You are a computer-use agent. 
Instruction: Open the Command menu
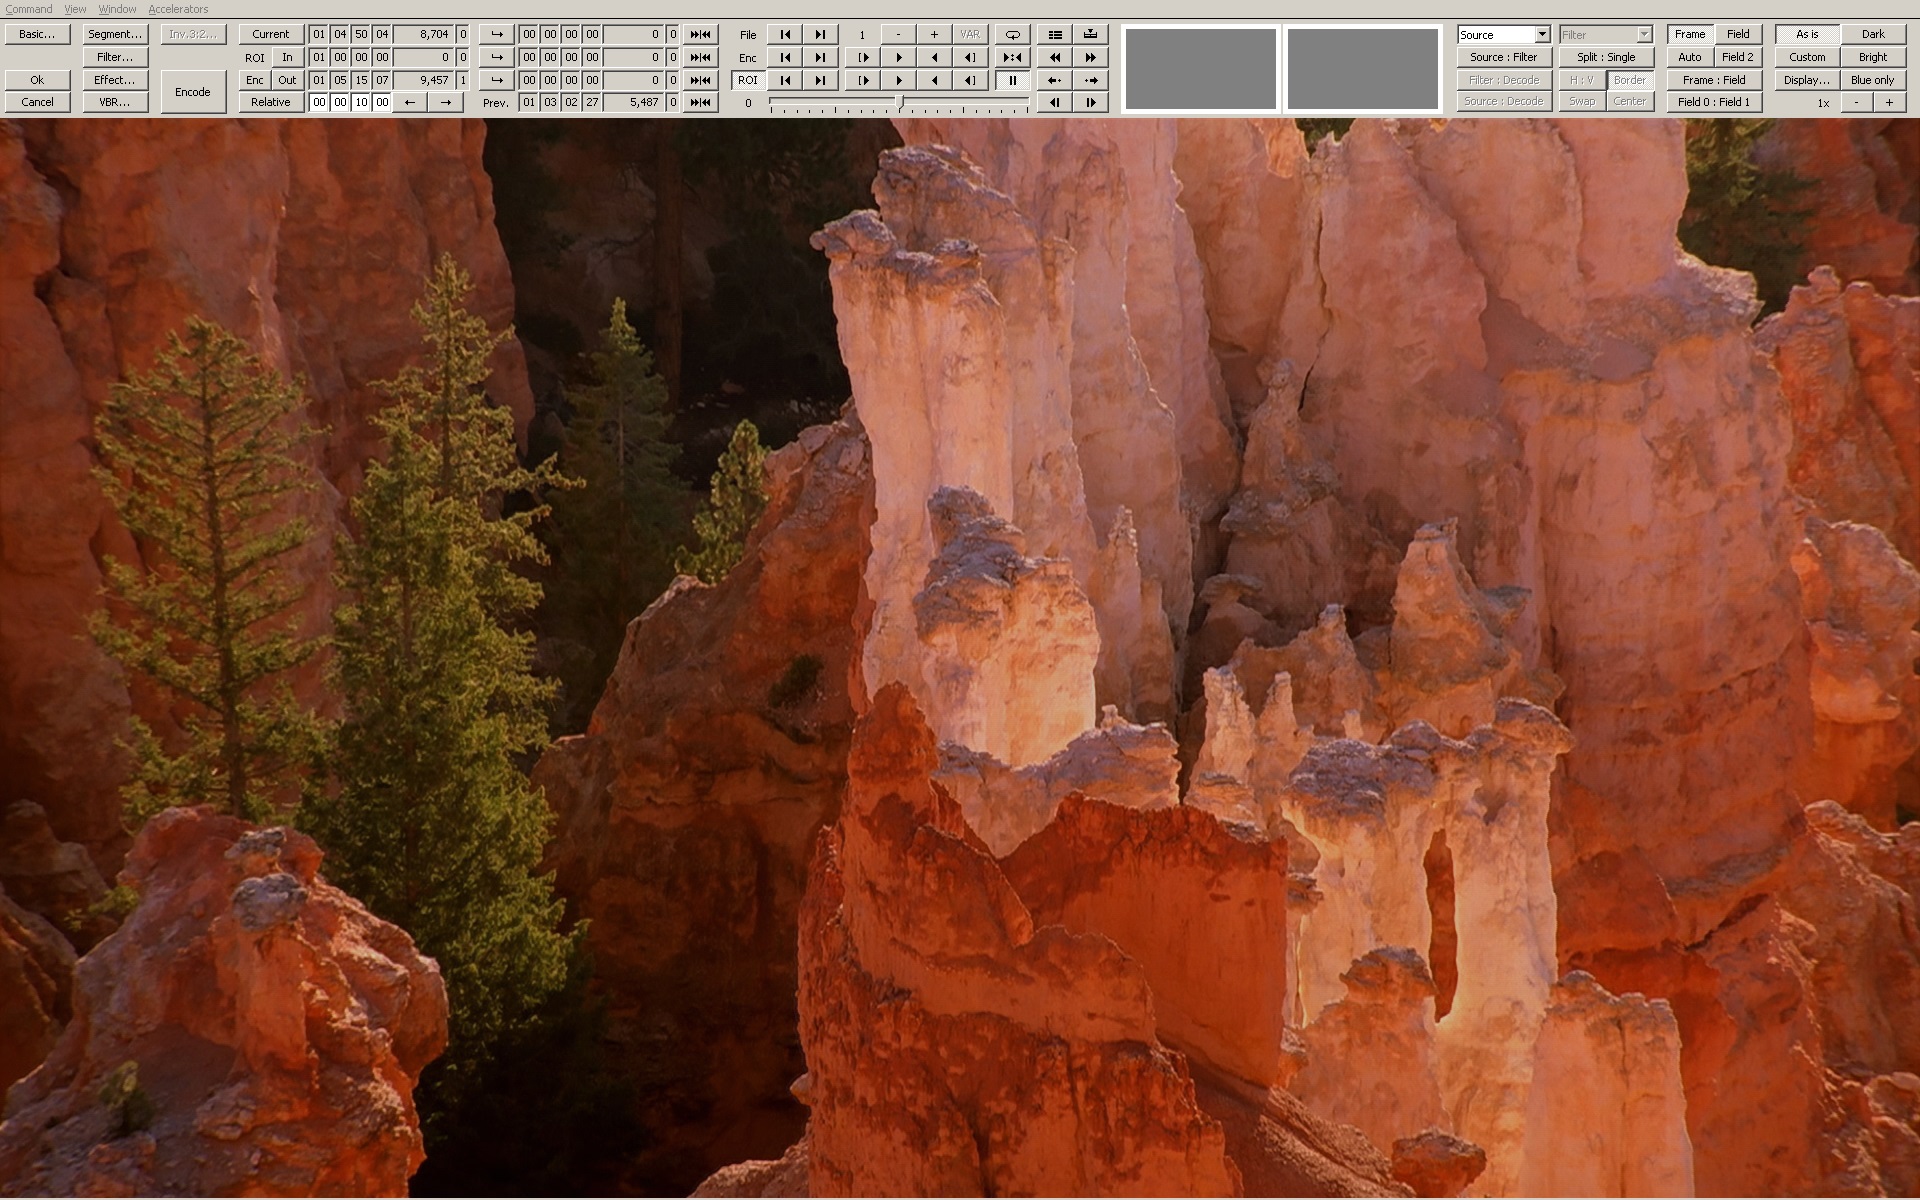[28, 9]
